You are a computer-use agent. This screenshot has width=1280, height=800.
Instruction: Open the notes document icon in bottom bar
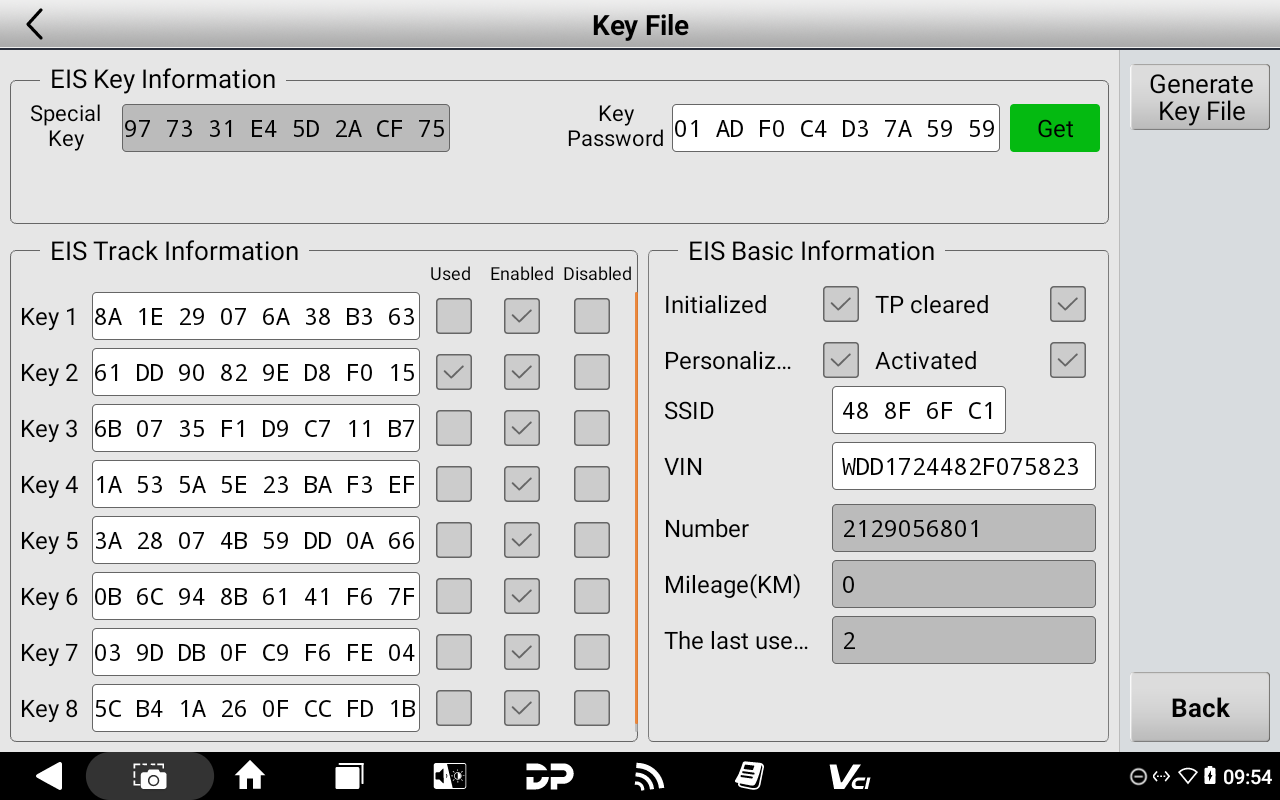749,776
